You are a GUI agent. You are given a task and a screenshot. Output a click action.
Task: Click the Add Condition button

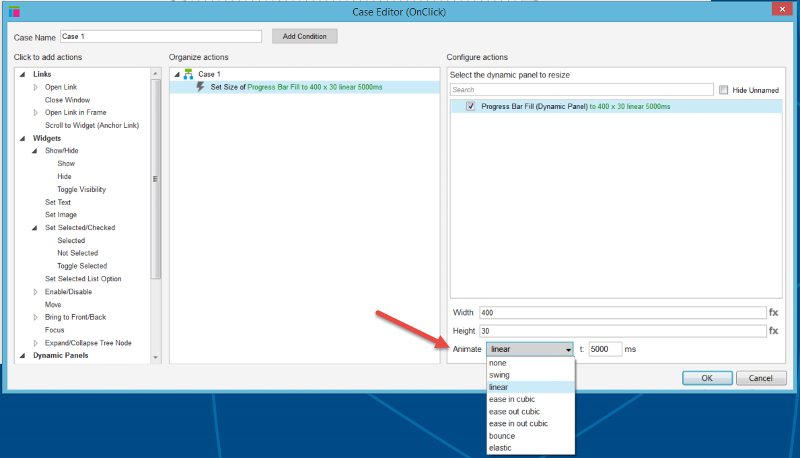305,36
